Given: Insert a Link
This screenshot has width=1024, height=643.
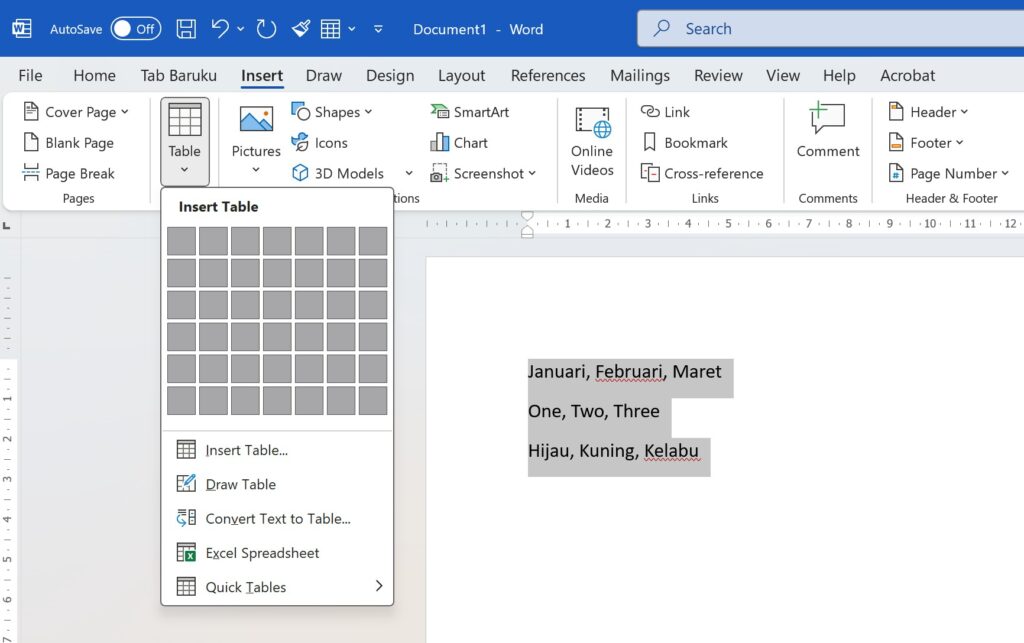Looking at the screenshot, I should [x=666, y=111].
